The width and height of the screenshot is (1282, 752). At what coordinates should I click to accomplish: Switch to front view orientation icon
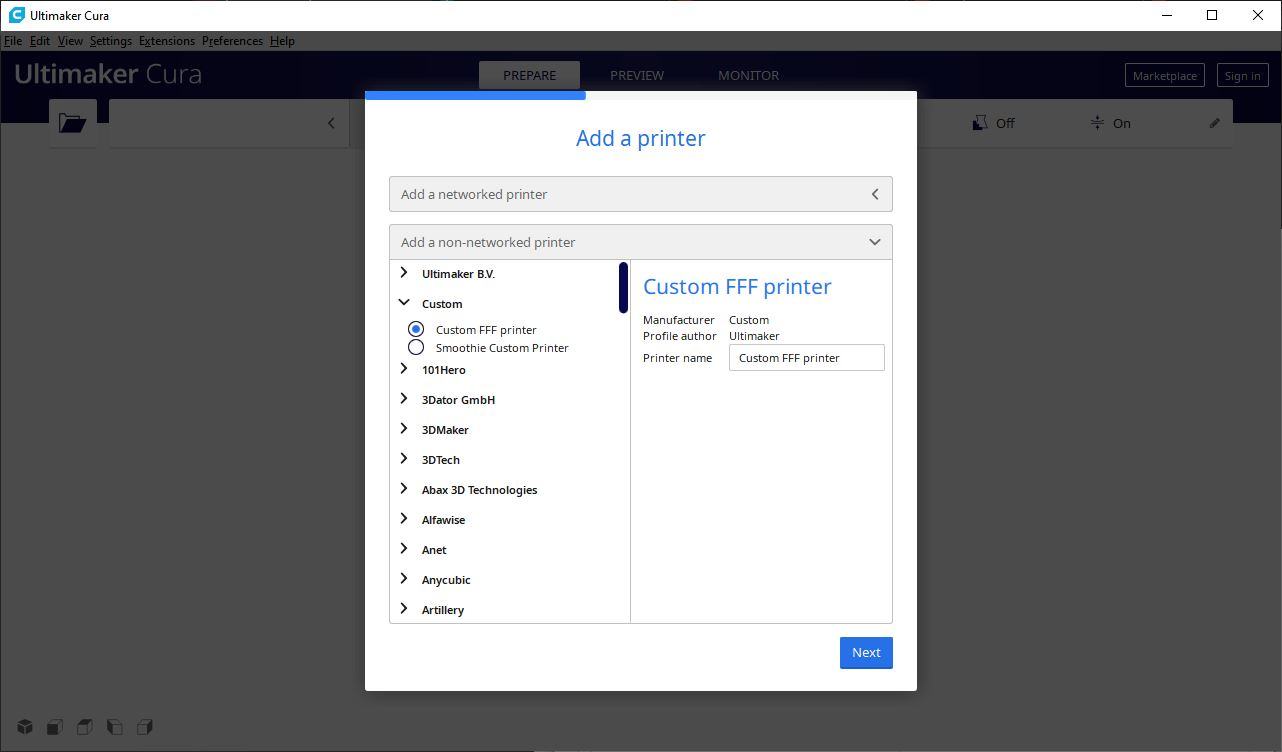[x=55, y=727]
